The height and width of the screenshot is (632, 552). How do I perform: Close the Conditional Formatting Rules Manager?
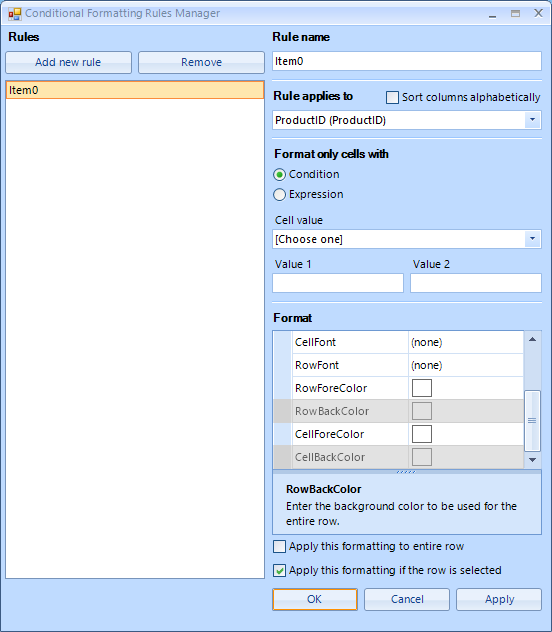[538, 13]
